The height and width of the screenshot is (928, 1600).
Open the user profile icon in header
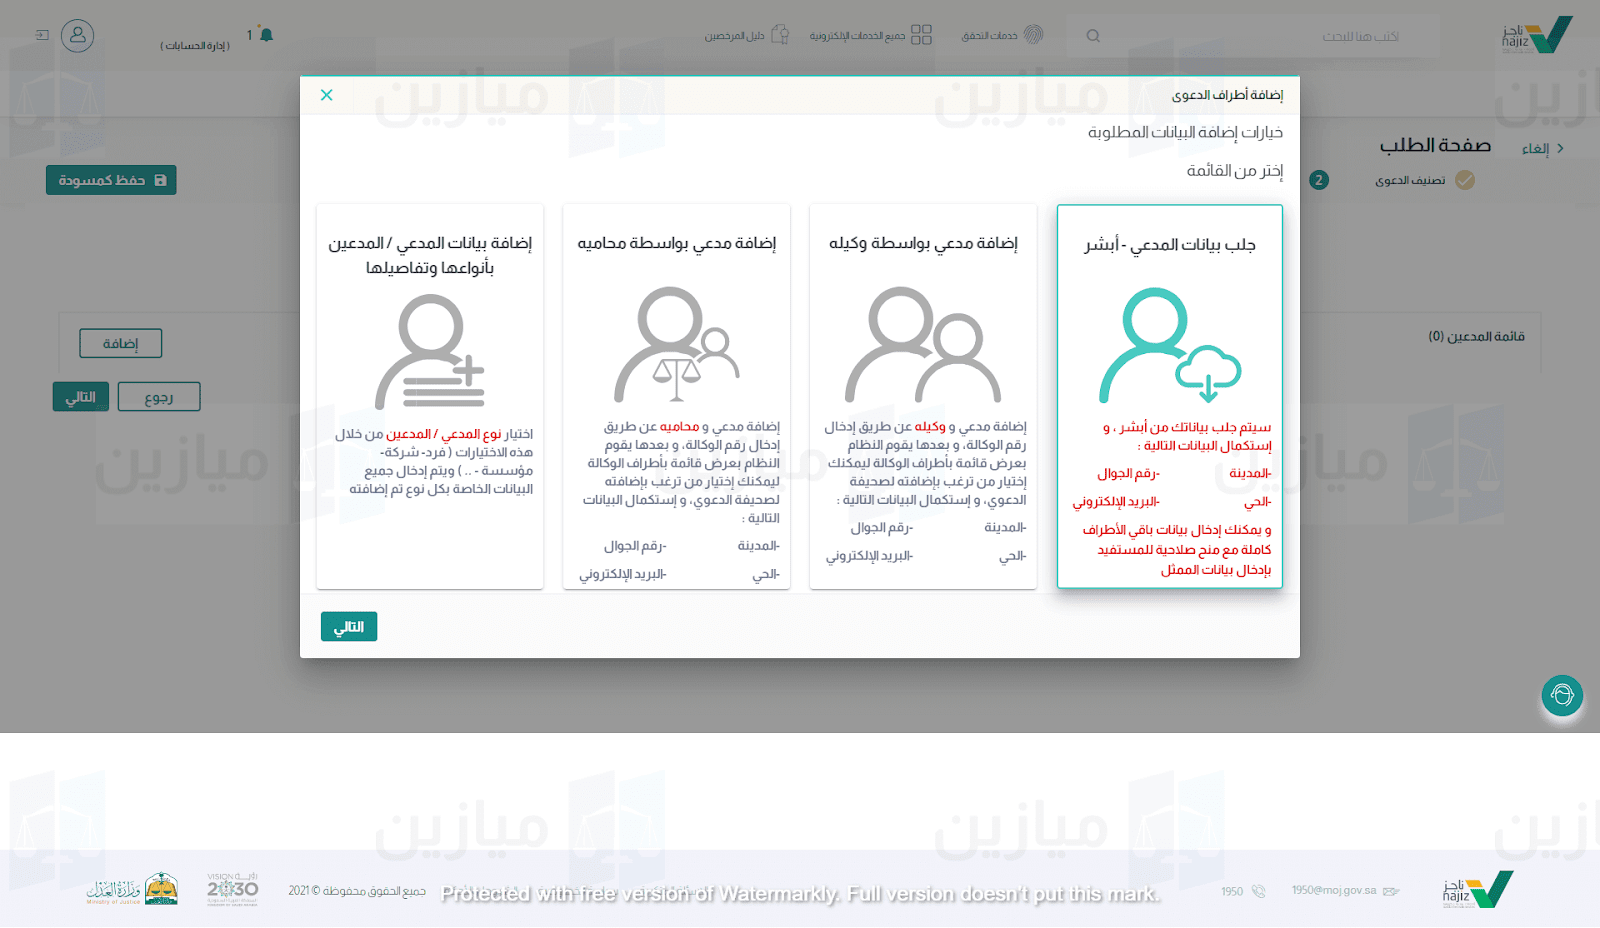[x=78, y=36]
